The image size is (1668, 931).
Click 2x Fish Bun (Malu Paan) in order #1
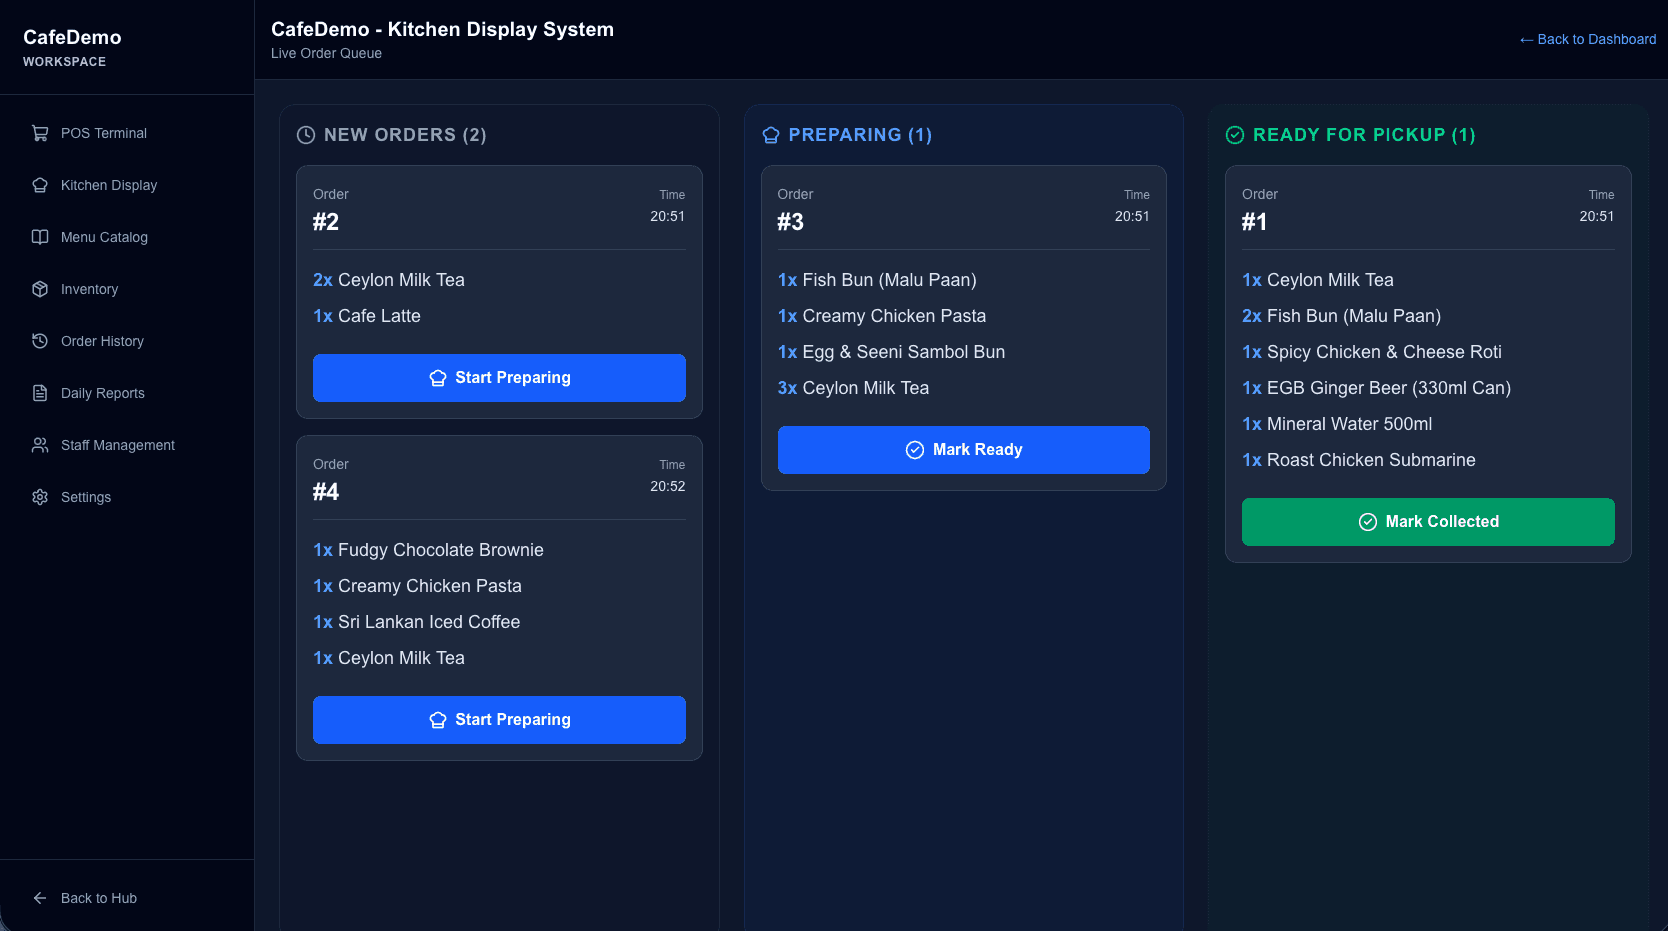pos(1341,316)
